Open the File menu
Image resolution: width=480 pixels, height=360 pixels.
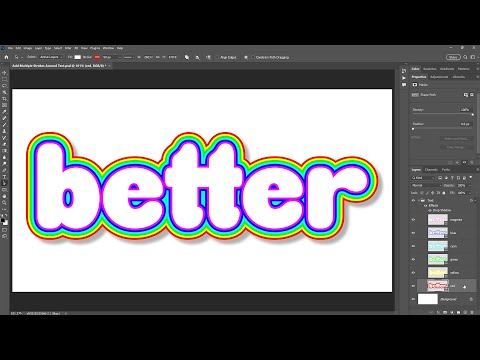coord(10,48)
